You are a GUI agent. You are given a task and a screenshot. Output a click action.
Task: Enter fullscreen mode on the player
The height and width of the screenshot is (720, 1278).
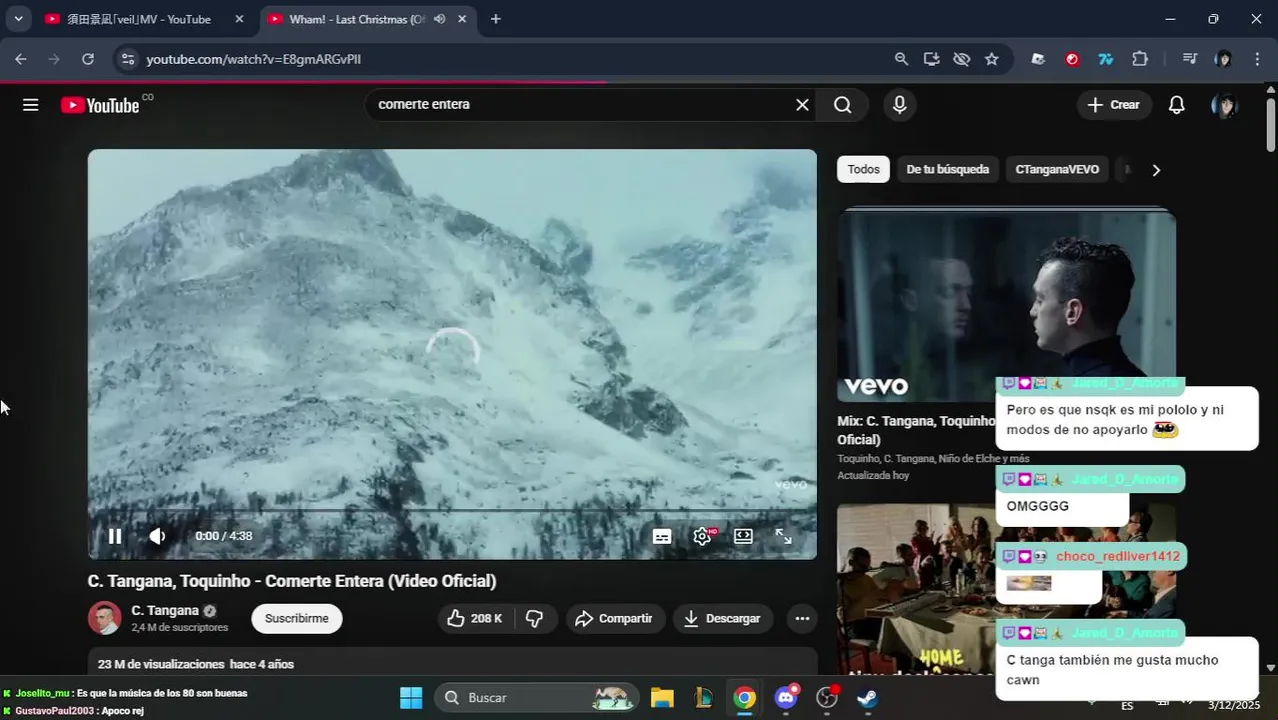[784, 537]
